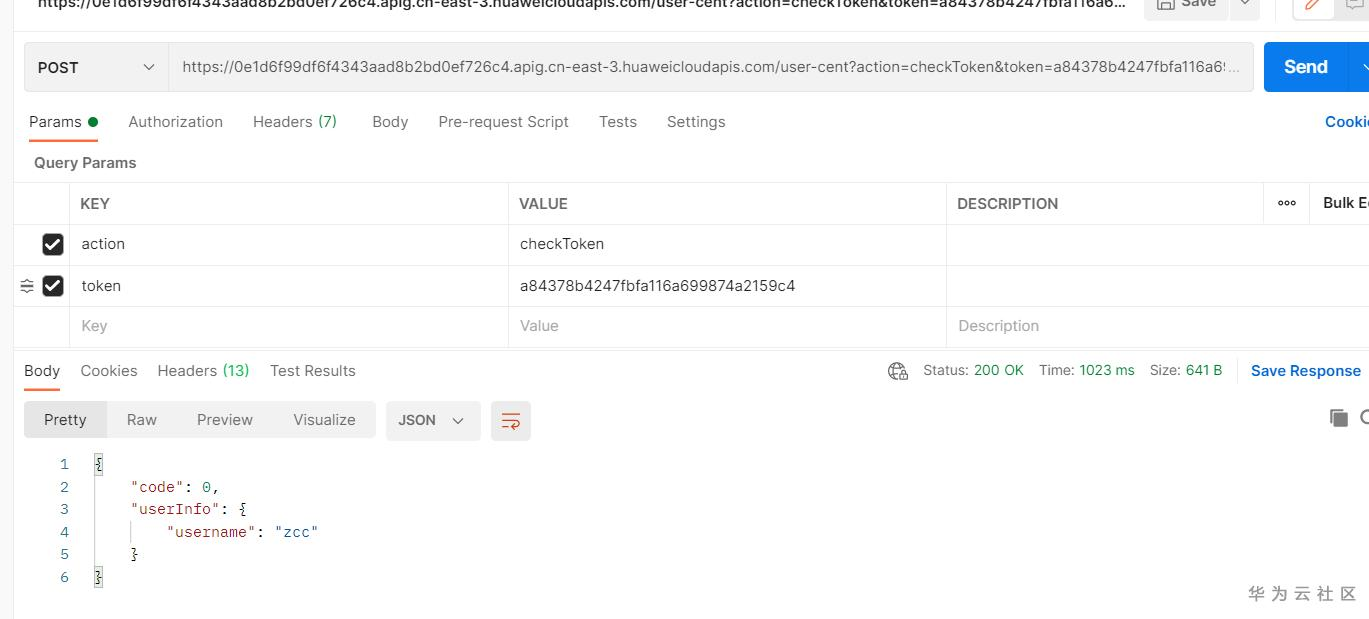Click the checkToken value cell

tap(727, 244)
